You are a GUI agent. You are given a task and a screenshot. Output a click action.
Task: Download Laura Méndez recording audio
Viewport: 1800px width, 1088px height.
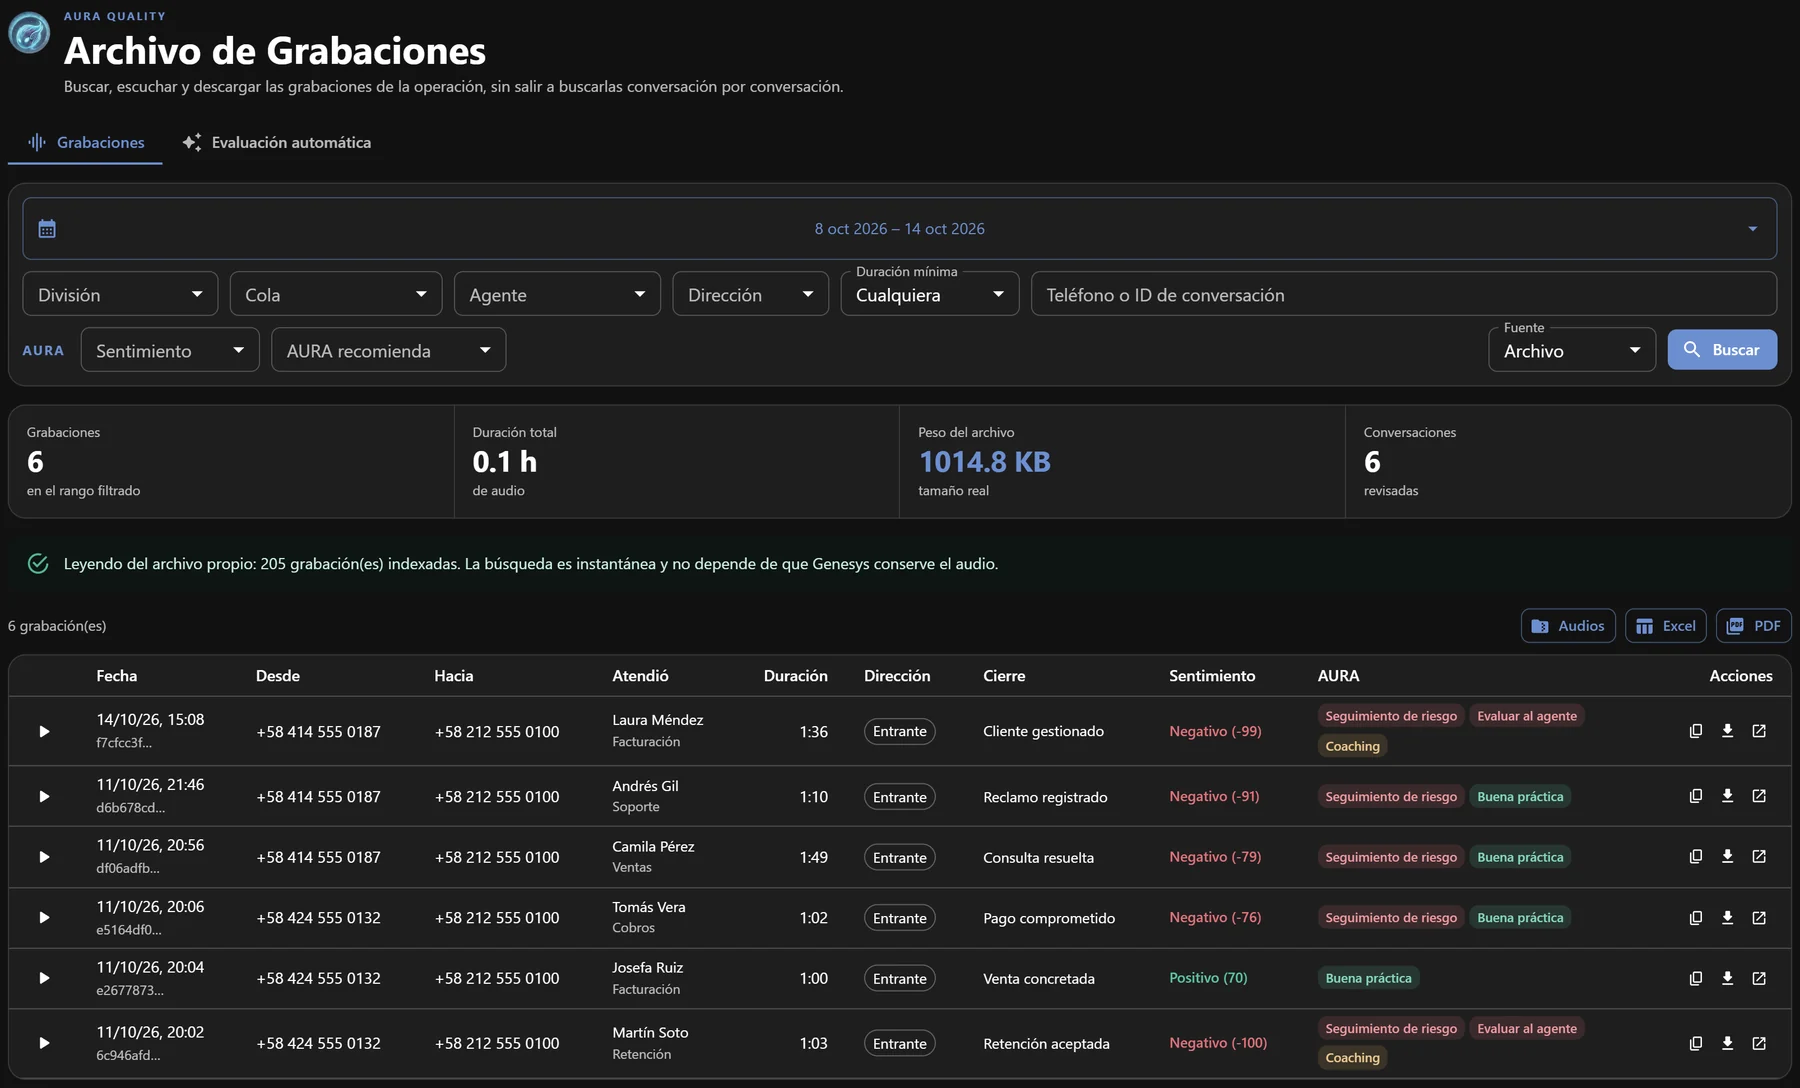1727,731
